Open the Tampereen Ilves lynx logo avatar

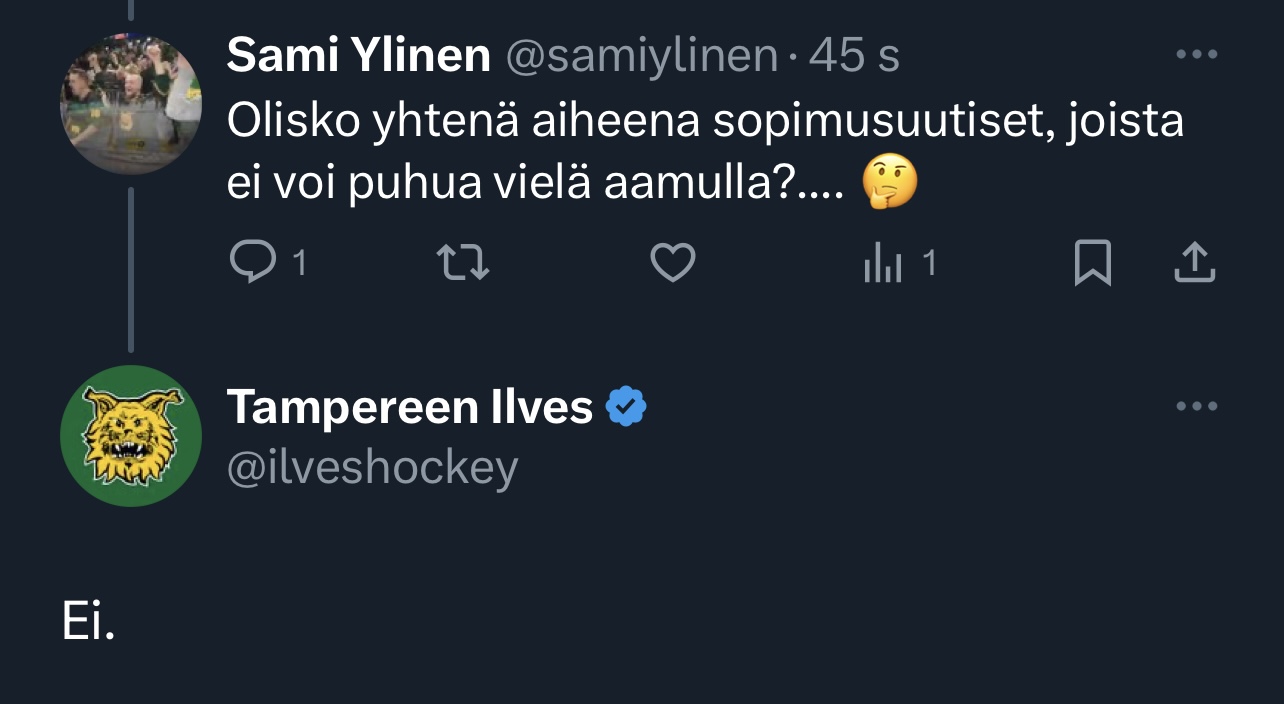(x=131, y=436)
